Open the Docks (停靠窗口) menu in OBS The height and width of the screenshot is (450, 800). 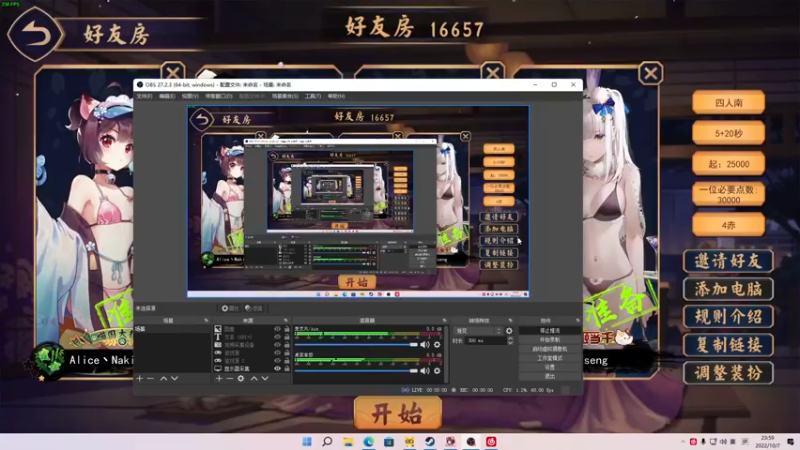point(219,96)
